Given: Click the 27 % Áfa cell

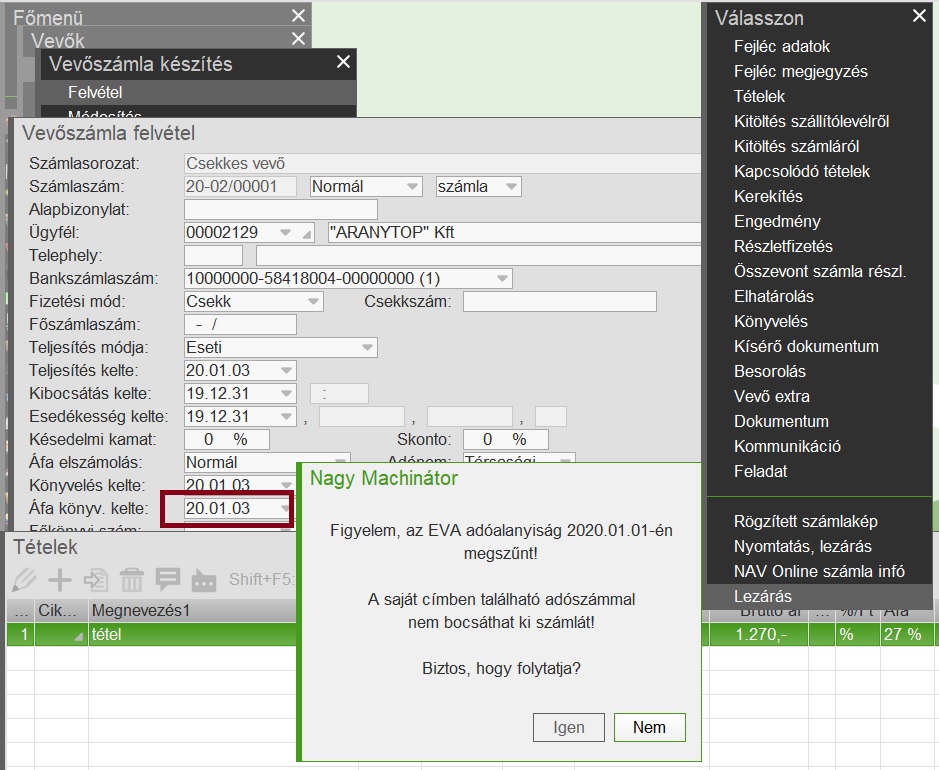Looking at the screenshot, I should [x=905, y=634].
